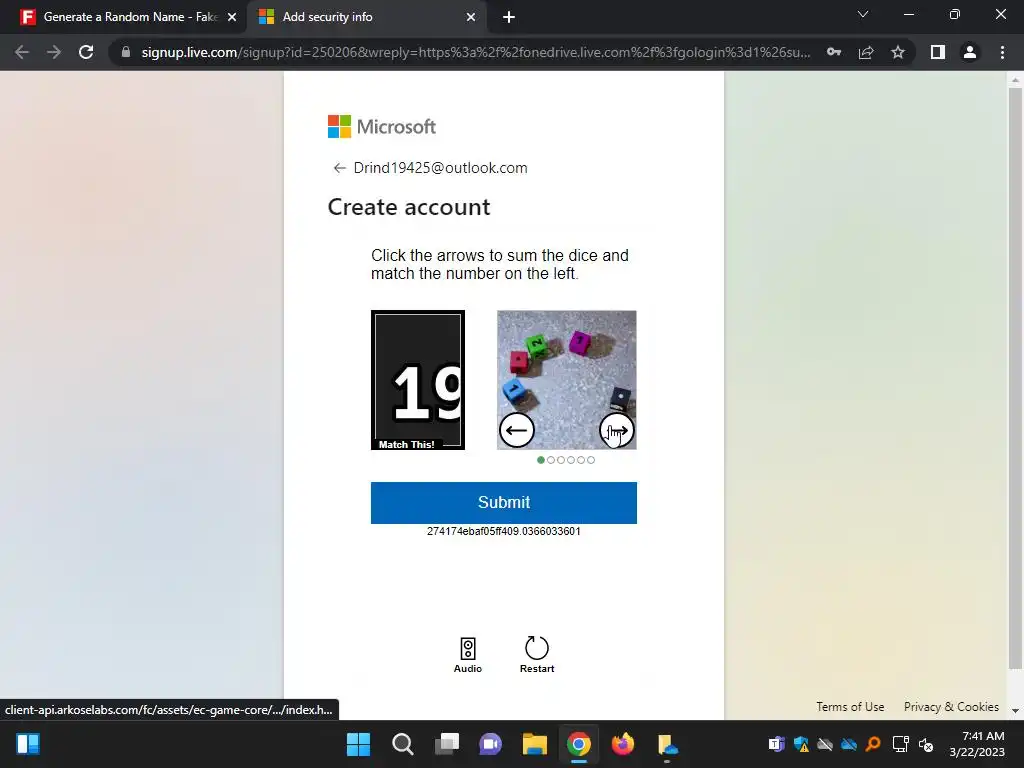Open Chrome three-dot menu
This screenshot has height=768, width=1024.
[x=1002, y=52]
